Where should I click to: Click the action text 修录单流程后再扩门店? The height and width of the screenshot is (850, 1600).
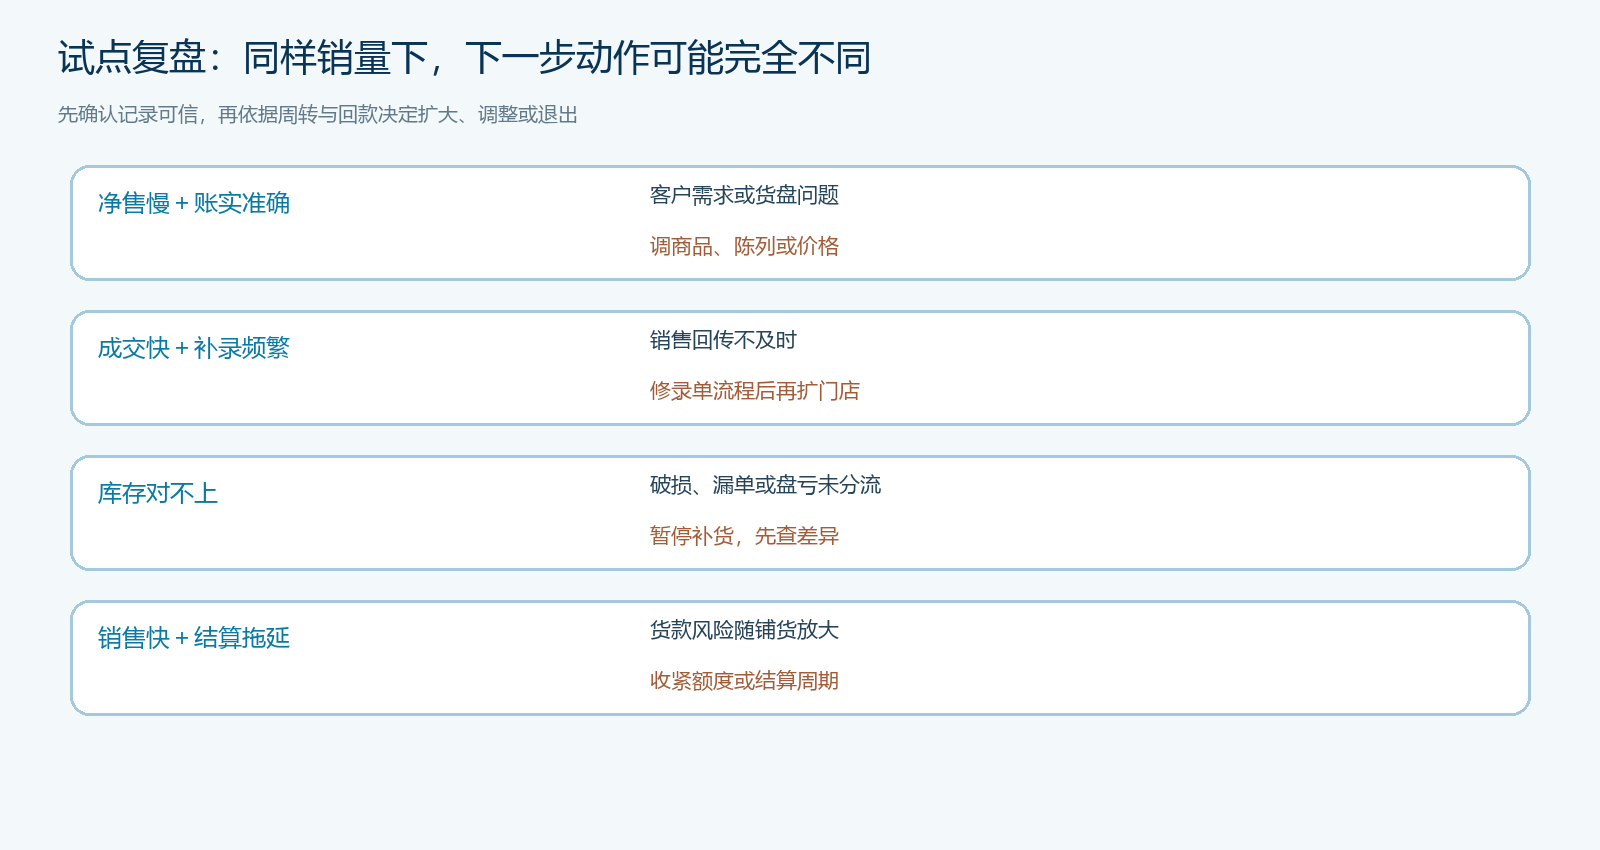tap(755, 391)
